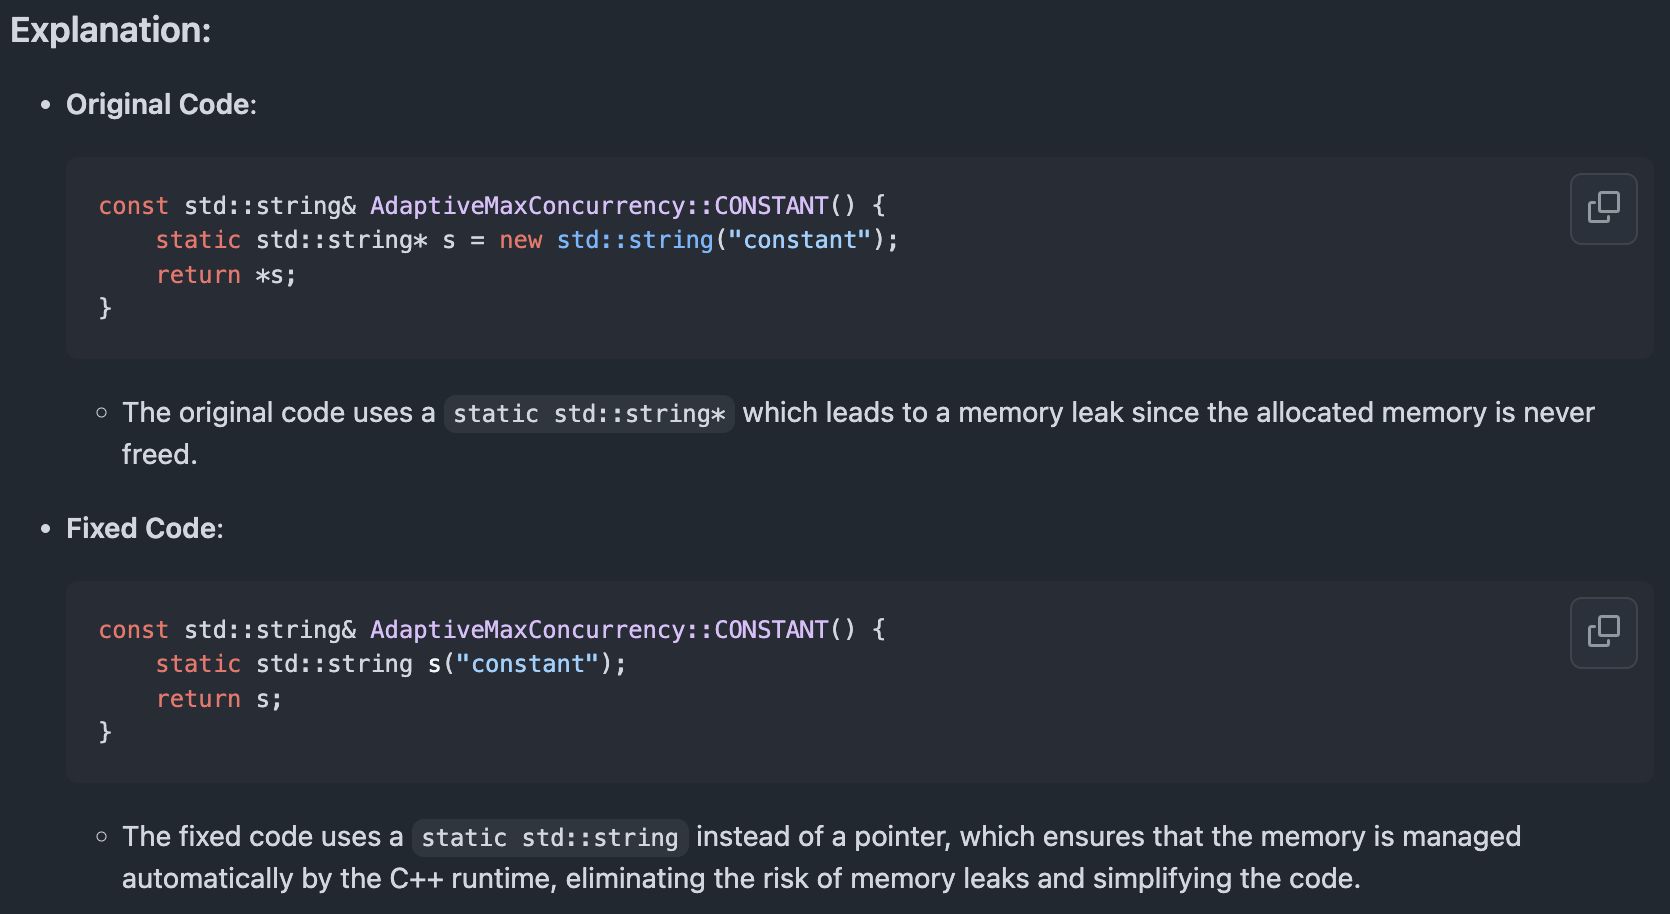The width and height of the screenshot is (1670, 914).
Task: Click the inline static std::string snippet without asterisk
Action: click(x=549, y=837)
